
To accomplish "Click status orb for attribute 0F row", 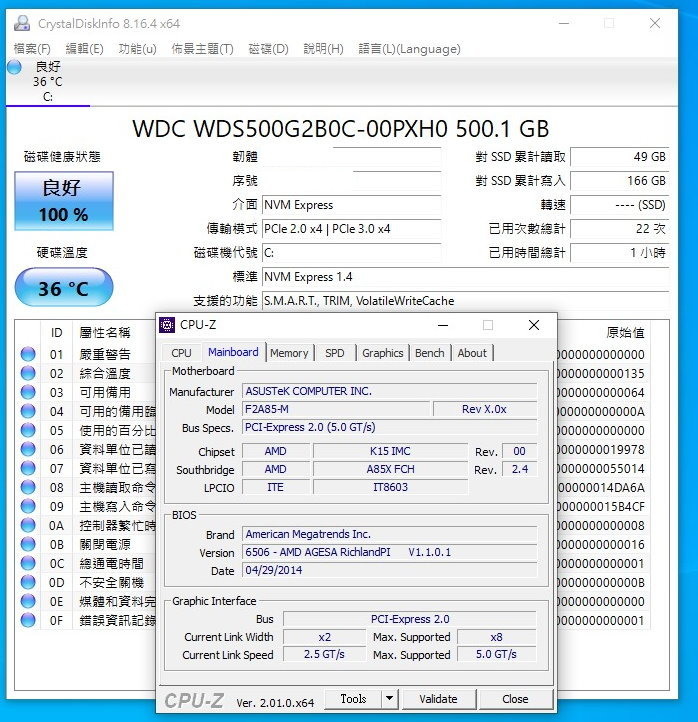I will click(28, 620).
